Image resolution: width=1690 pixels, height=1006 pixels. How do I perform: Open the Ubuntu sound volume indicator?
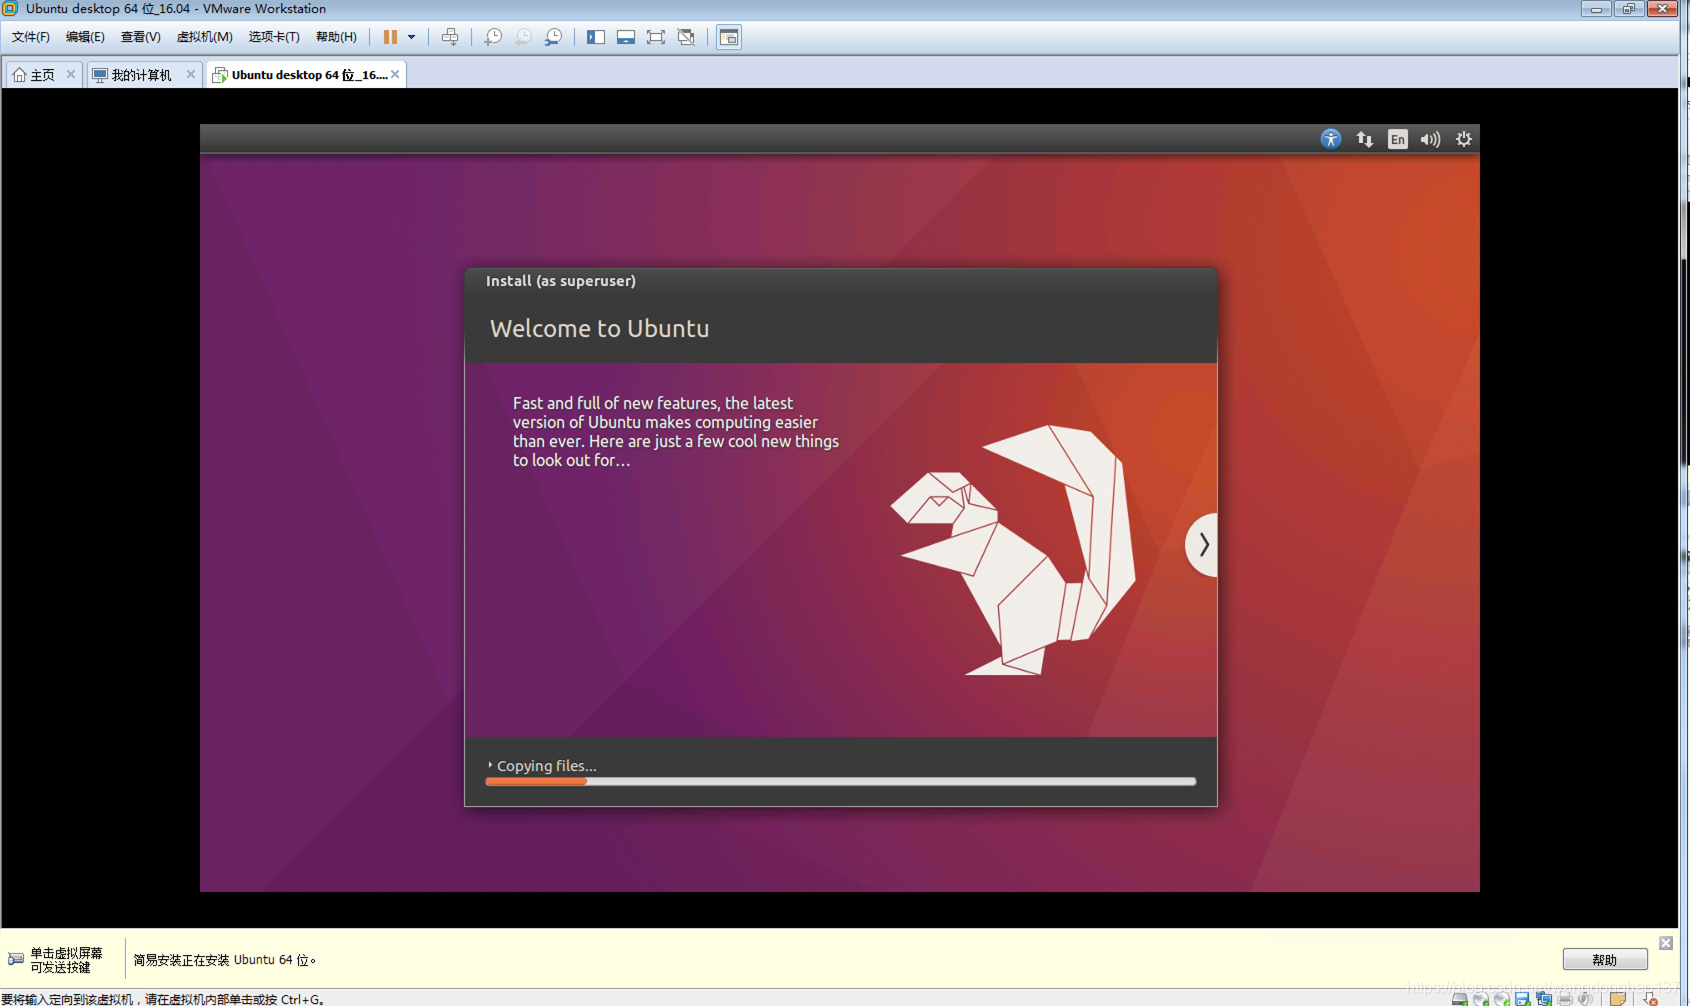pos(1431,139)
